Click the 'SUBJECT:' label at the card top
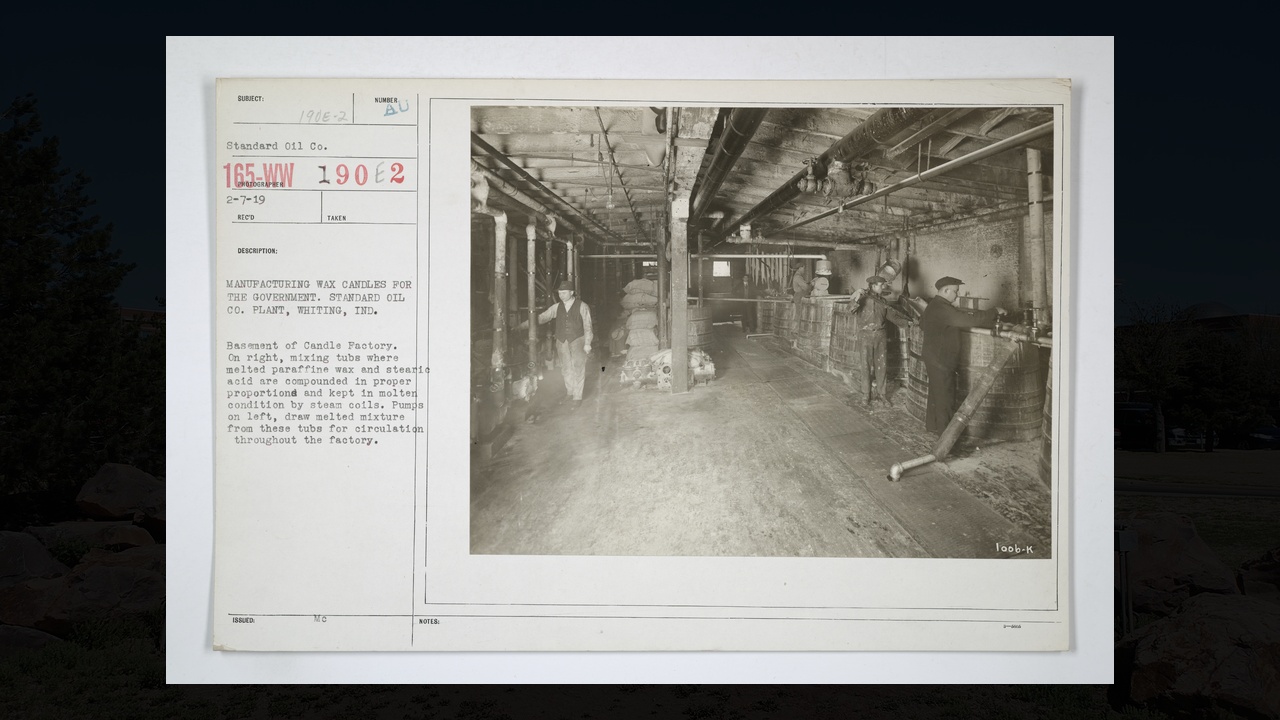Image resolution: width=1280 pixels, height=720 pixels. 250,98
